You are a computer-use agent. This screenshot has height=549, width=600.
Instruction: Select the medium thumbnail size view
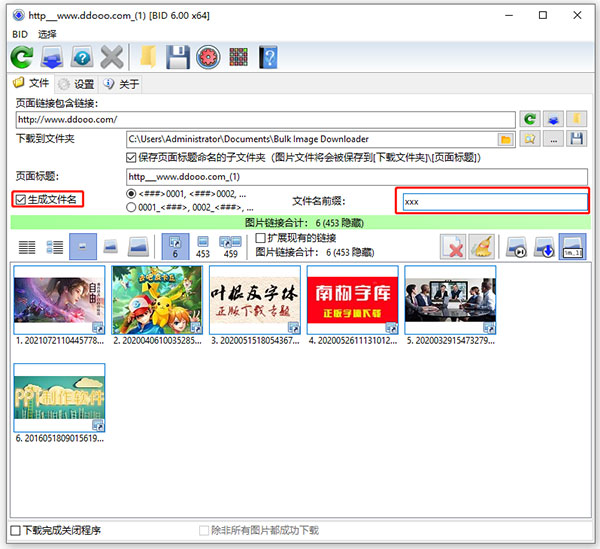pyautogui.click(x=111, y=247)
